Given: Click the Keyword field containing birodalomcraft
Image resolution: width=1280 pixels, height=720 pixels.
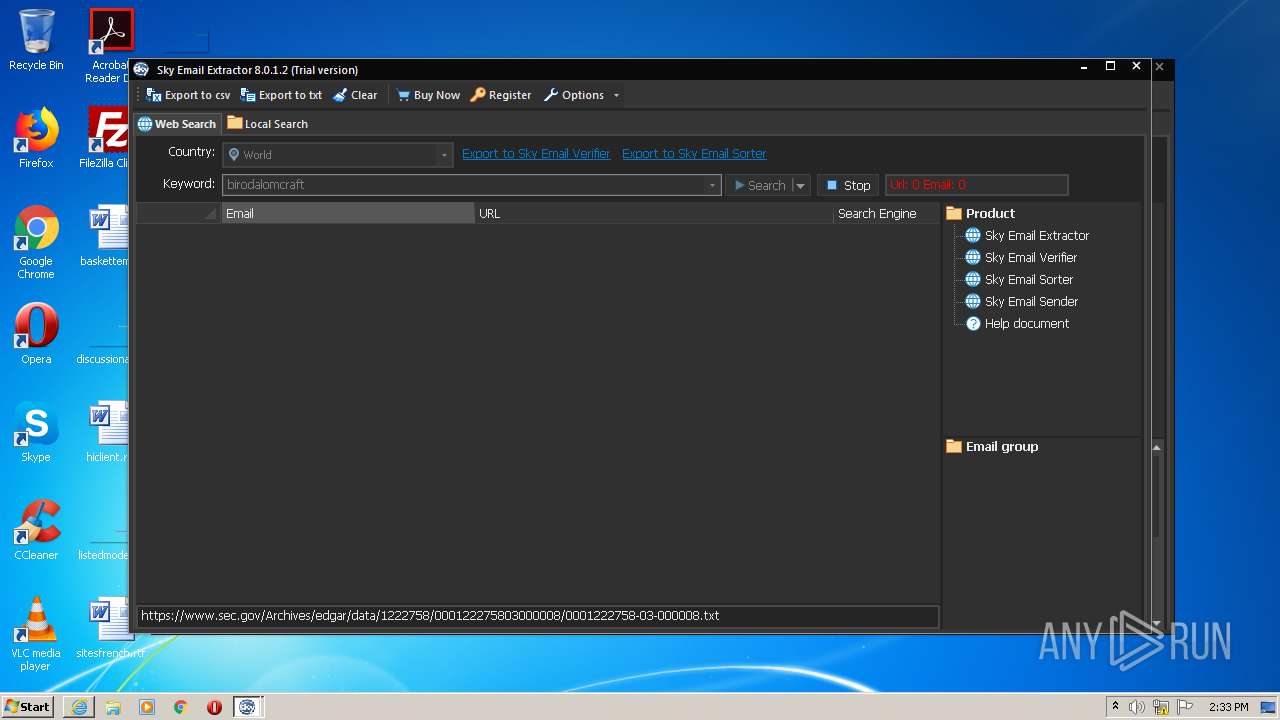Looking at the screenshot, I should 464,185.
